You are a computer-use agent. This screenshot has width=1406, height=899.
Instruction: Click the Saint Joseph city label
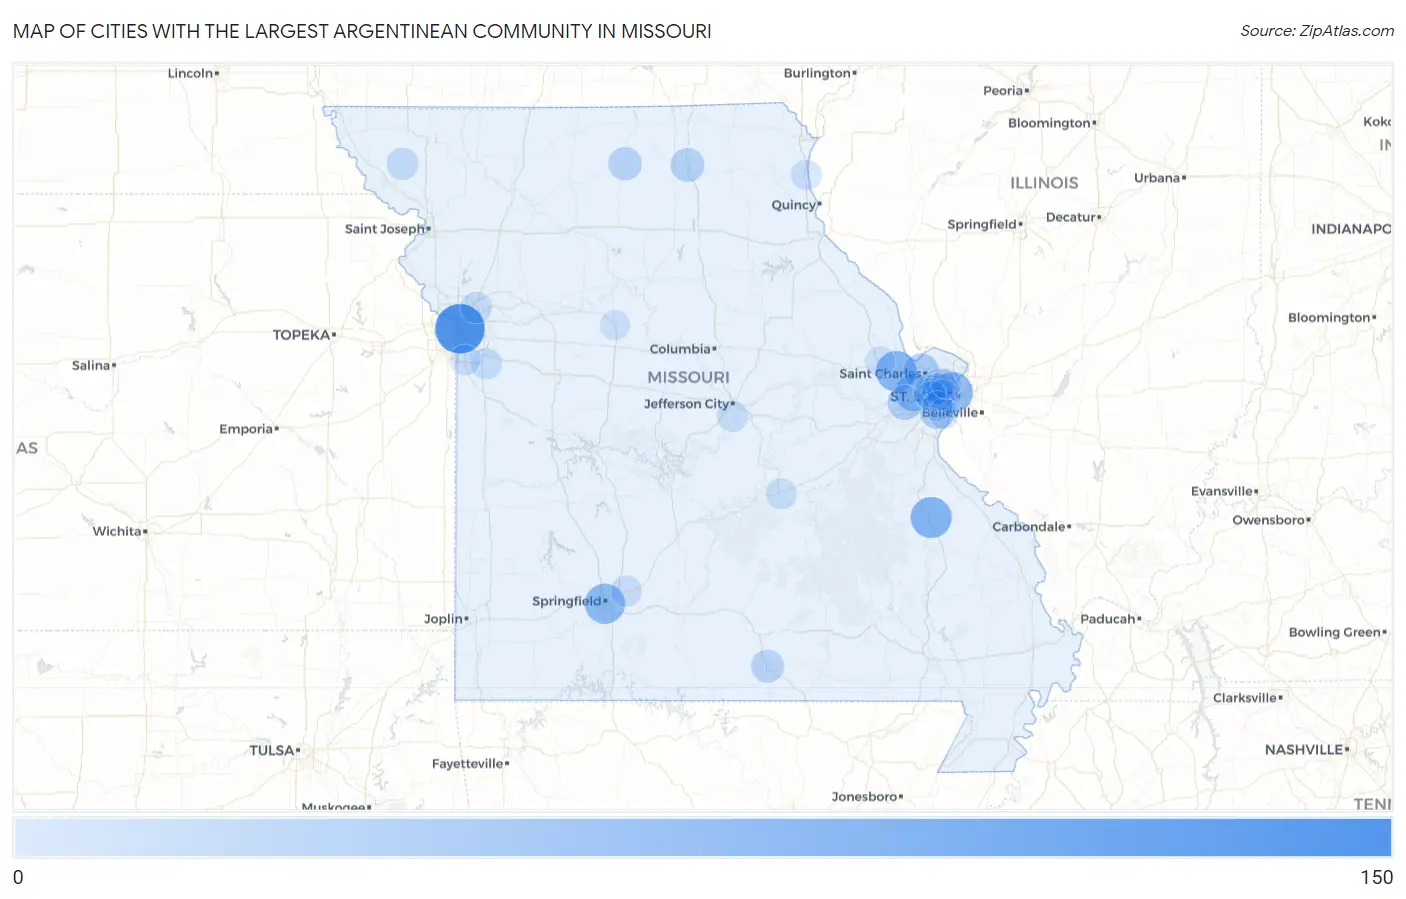coord(385,229)
